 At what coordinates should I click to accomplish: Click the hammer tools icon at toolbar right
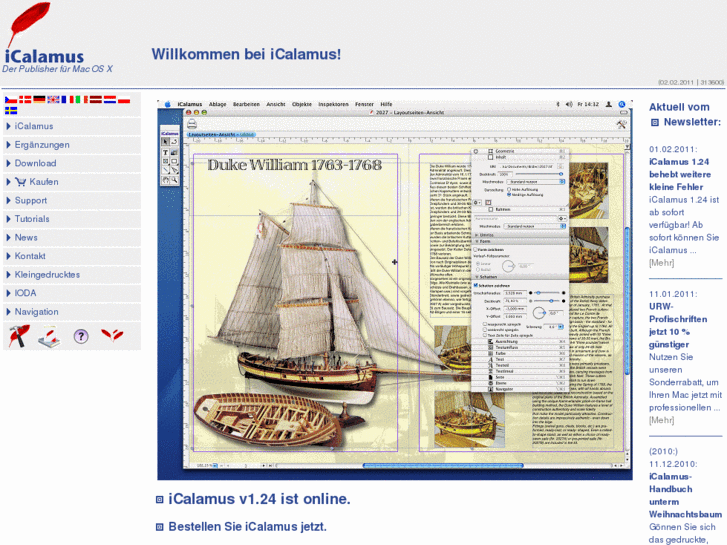point(621,124)
